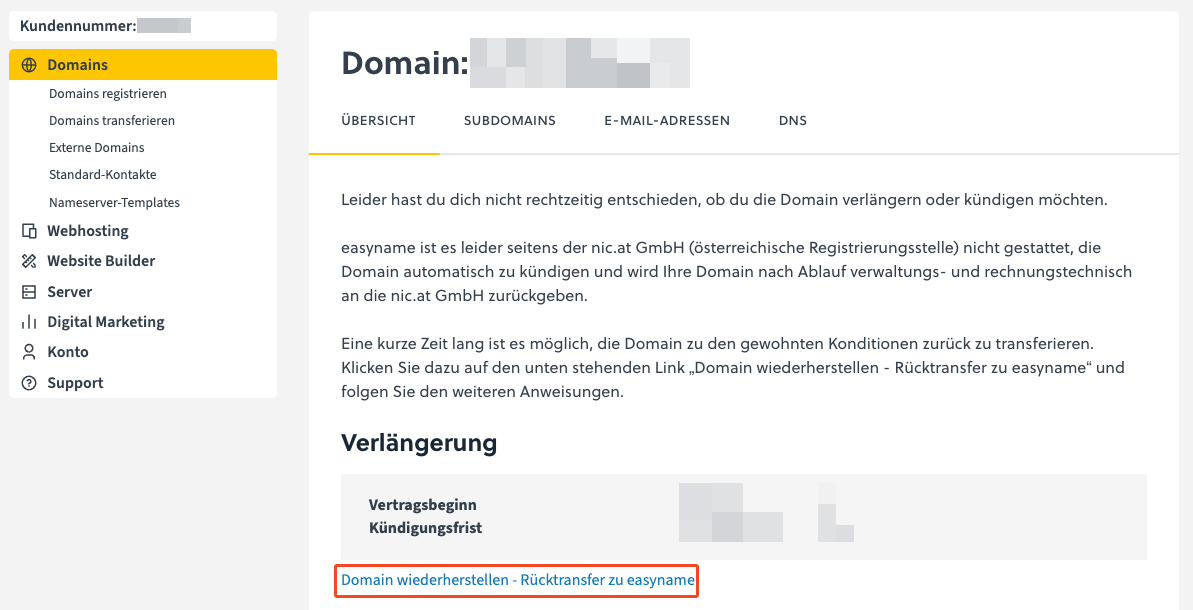Open Nameserver-Templates in the sidebar
The height and width of the screenshot is (610, 1193).
pyautogui.click(x=114, y=202)
